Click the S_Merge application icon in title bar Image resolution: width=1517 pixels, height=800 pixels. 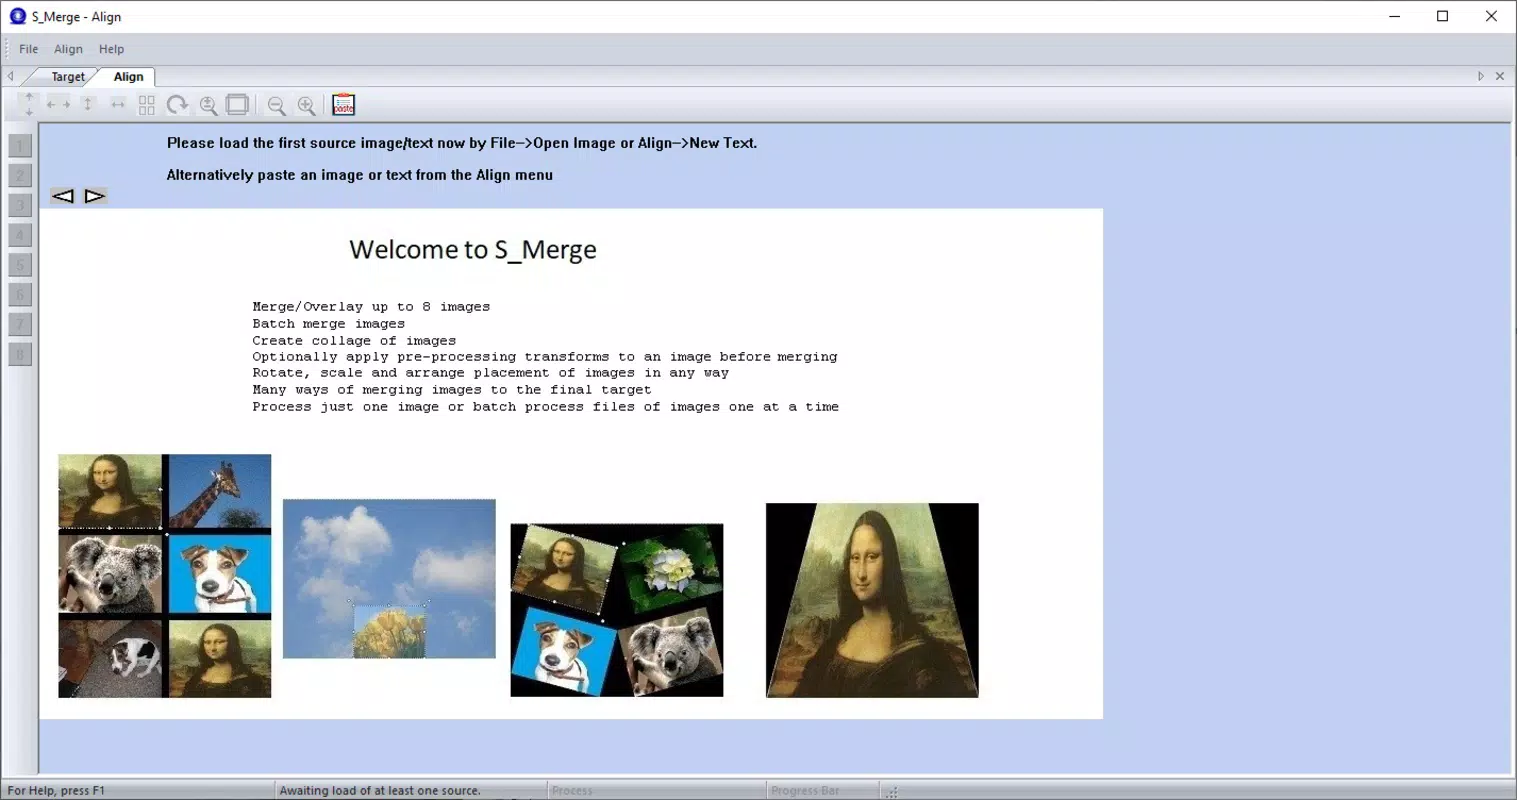17,16
